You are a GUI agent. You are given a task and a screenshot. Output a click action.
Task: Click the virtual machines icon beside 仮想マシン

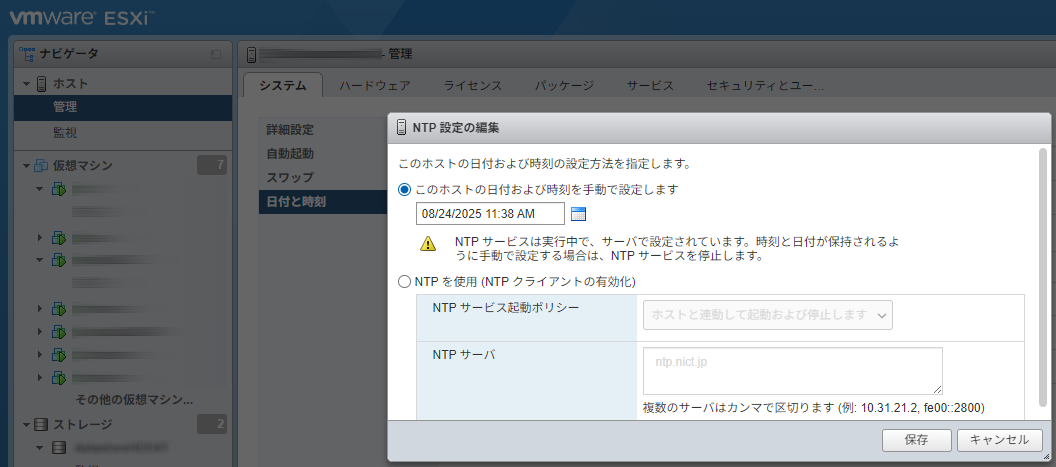pos(41,166)
